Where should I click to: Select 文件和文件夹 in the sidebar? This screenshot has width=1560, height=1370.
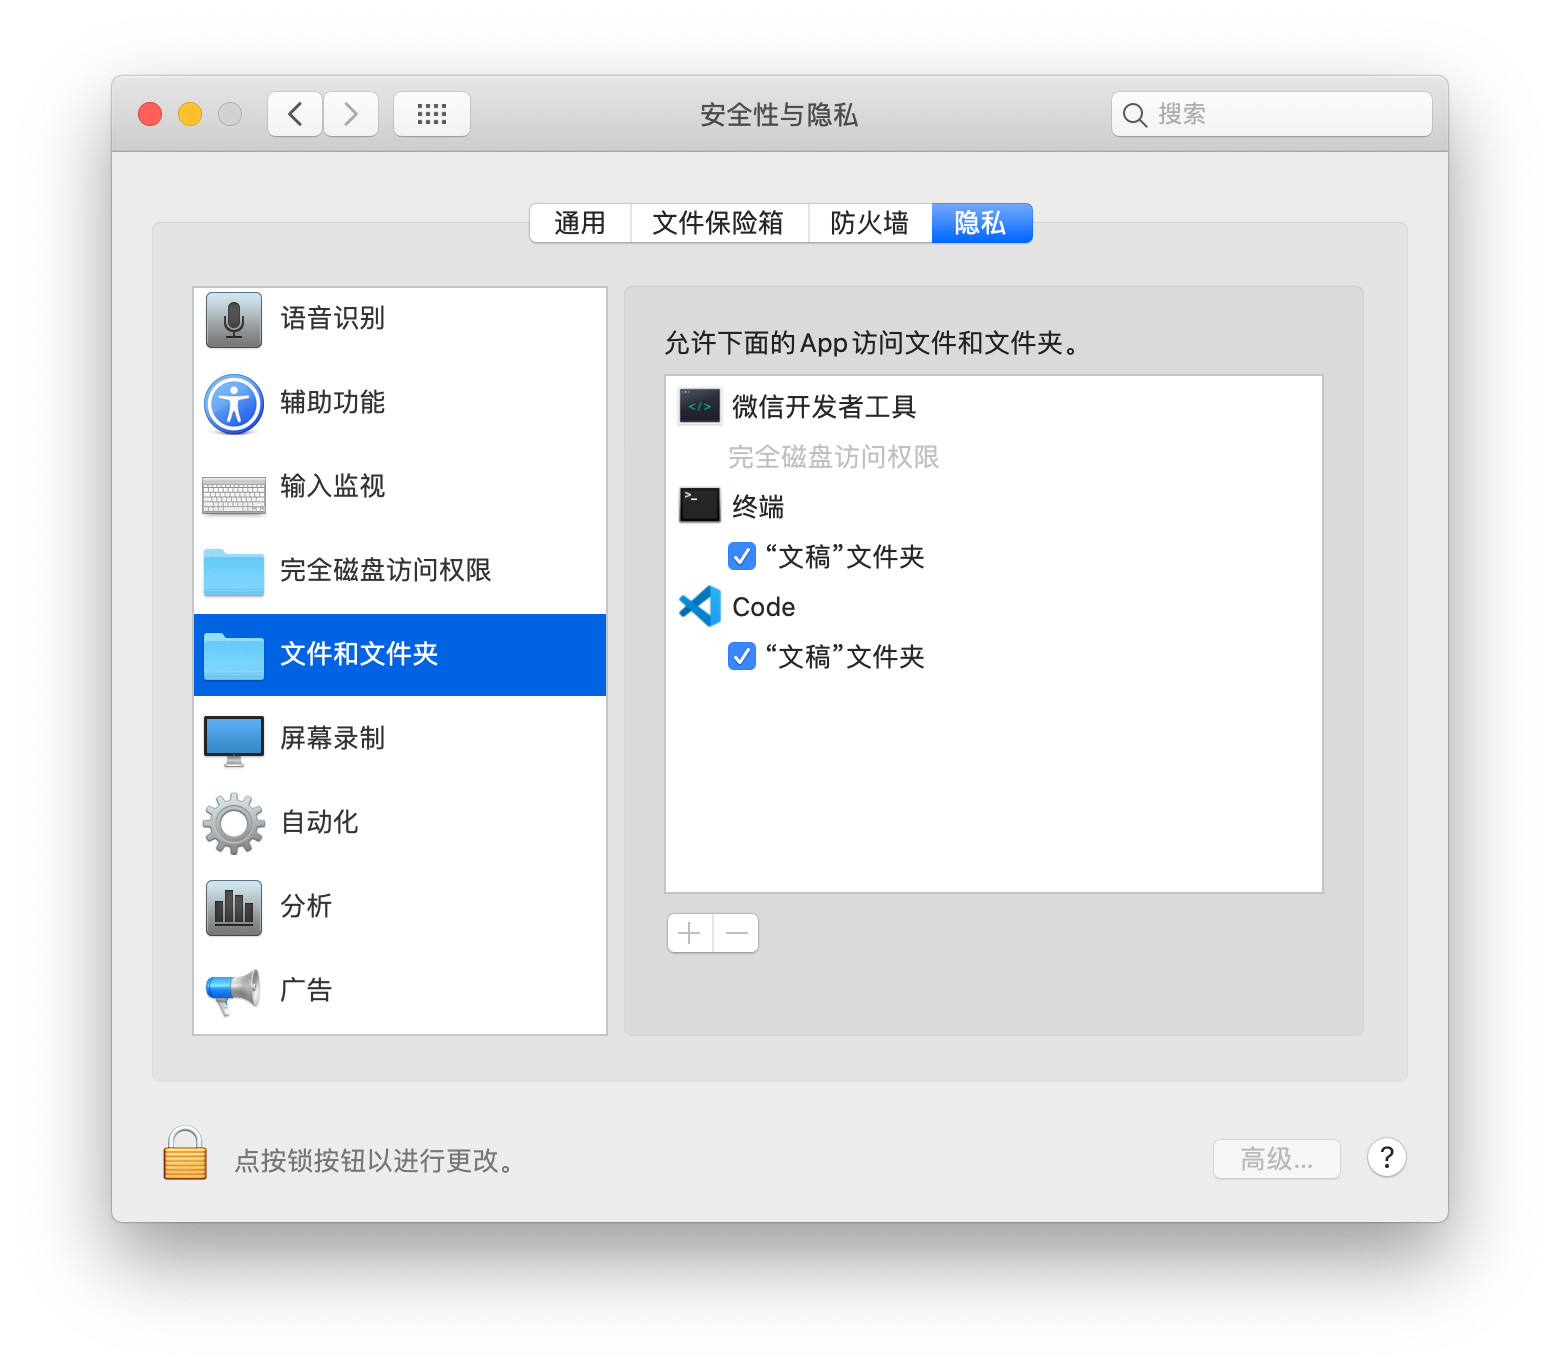coord(400,655)
